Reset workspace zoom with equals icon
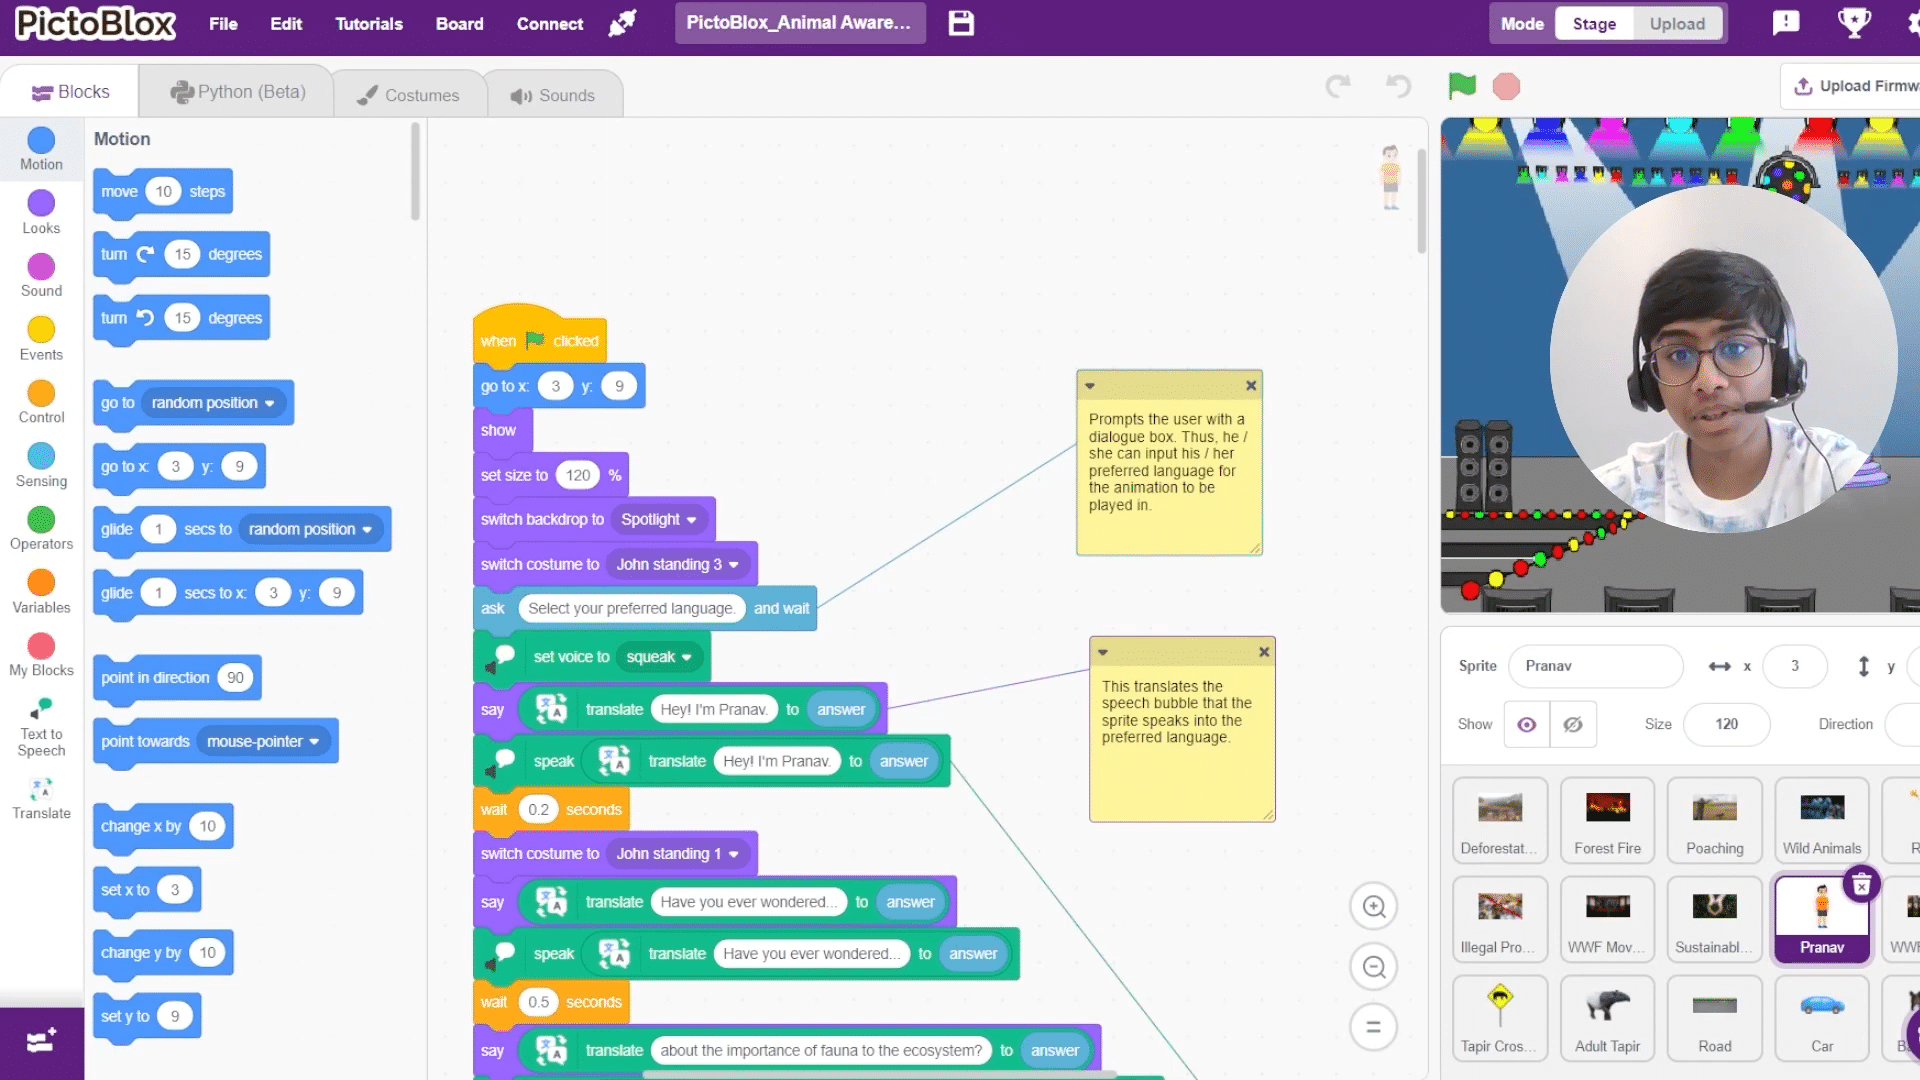 (x=1374, y=1027)
